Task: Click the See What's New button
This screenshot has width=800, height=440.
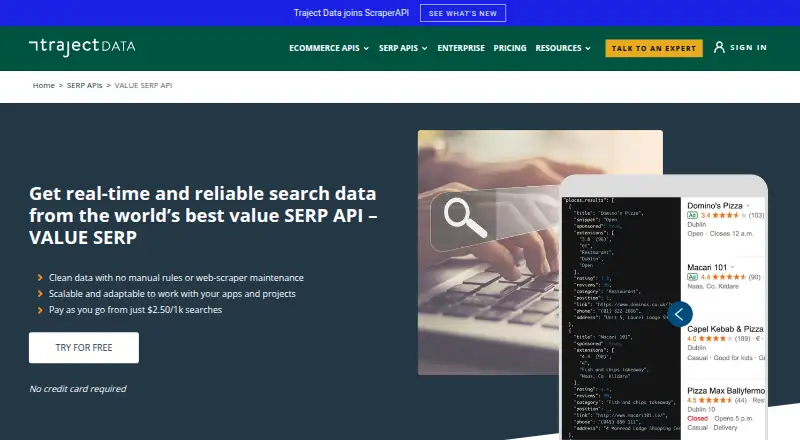Action: [463, 13]
